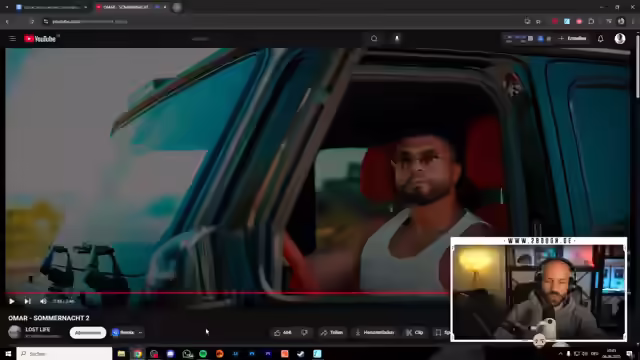
Task: Click the address bar URL field
Action: pyautogui.click(x=282, y=22)
